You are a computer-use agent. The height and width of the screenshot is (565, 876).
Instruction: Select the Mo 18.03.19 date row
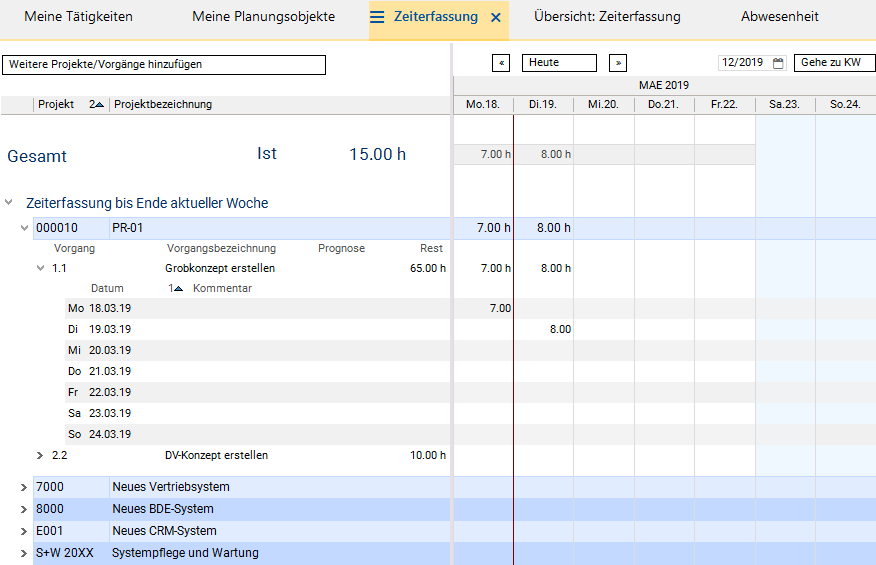258,308
